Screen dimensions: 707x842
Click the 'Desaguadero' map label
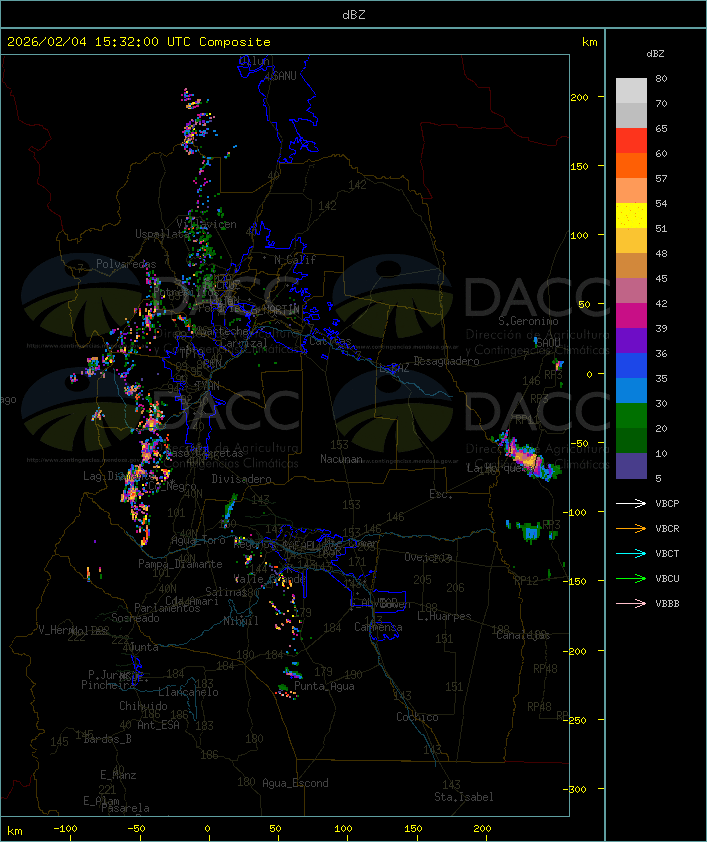click(446, 361)
